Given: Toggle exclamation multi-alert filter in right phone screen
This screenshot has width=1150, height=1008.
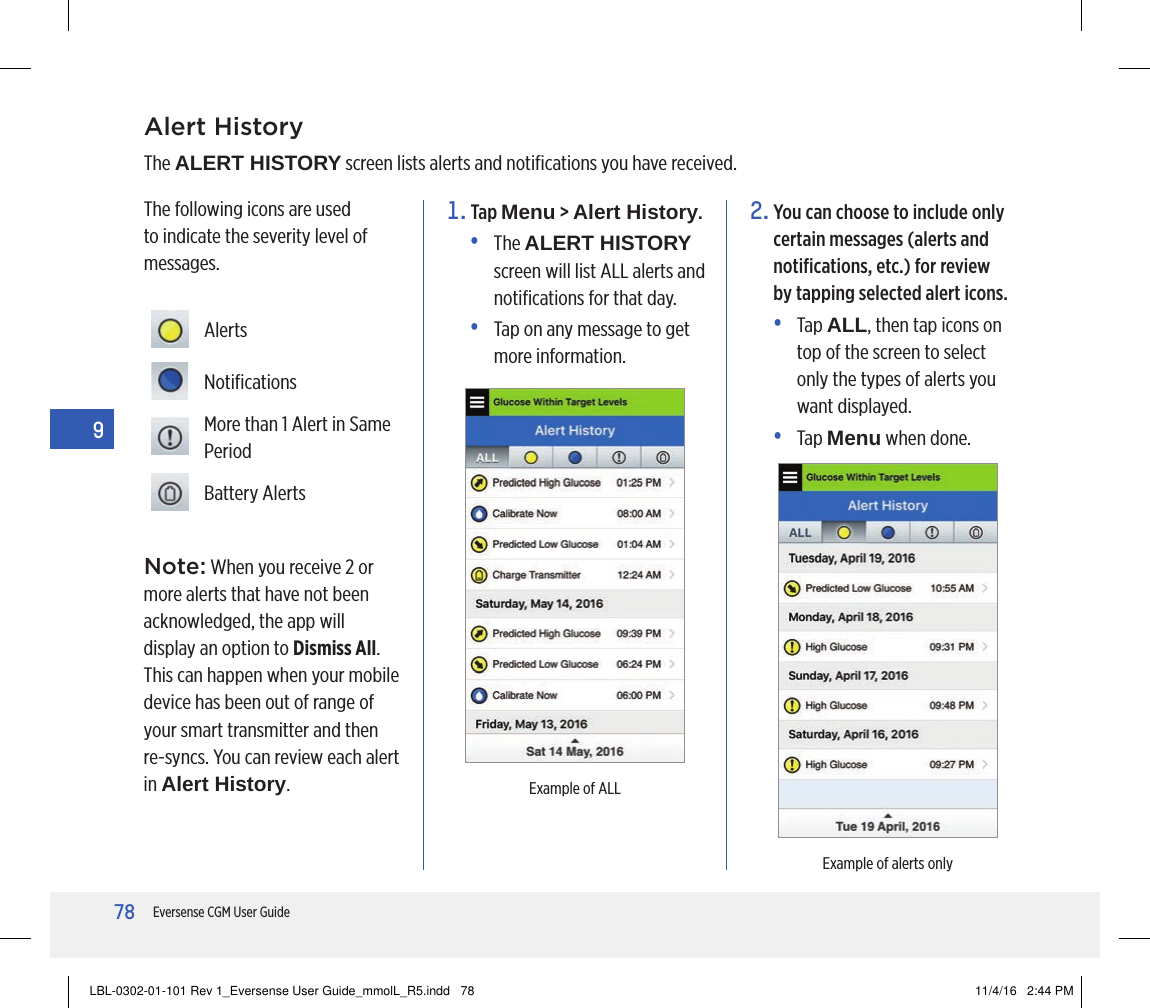Looking at the screenshot, I should [932, 533].
